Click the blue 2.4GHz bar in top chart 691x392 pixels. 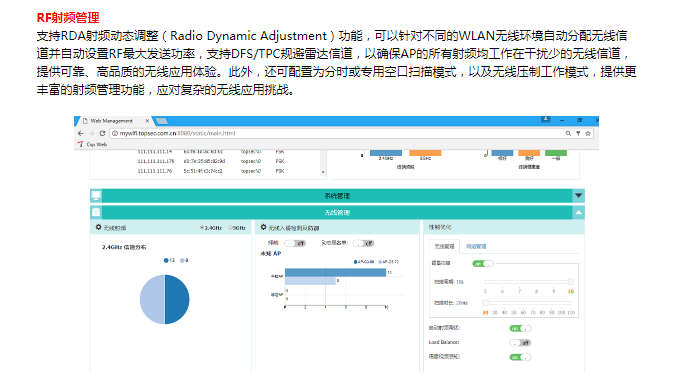pyautogui.click(x=386, y=153)
